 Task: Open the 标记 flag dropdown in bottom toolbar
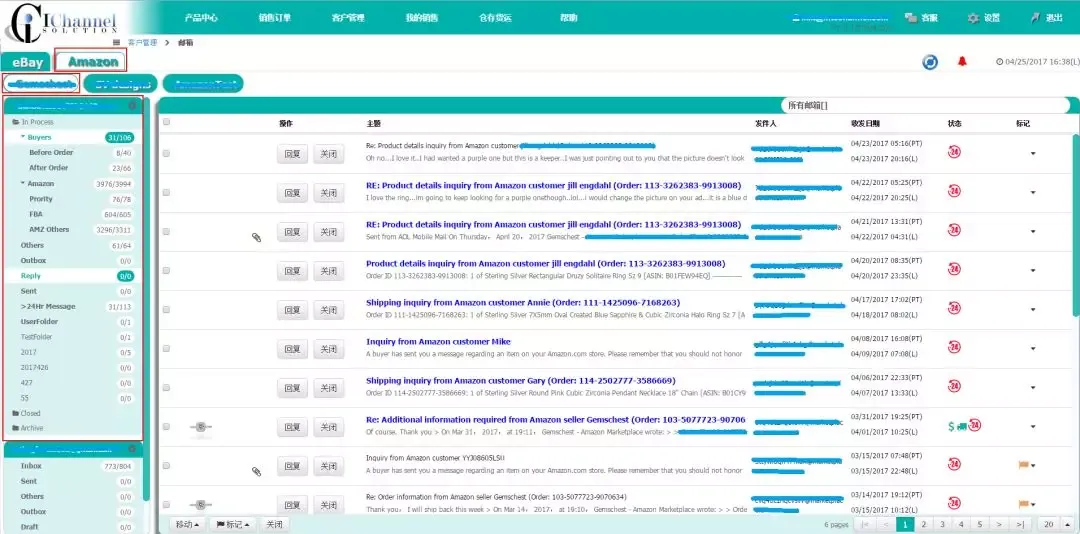tap(233, 524)
